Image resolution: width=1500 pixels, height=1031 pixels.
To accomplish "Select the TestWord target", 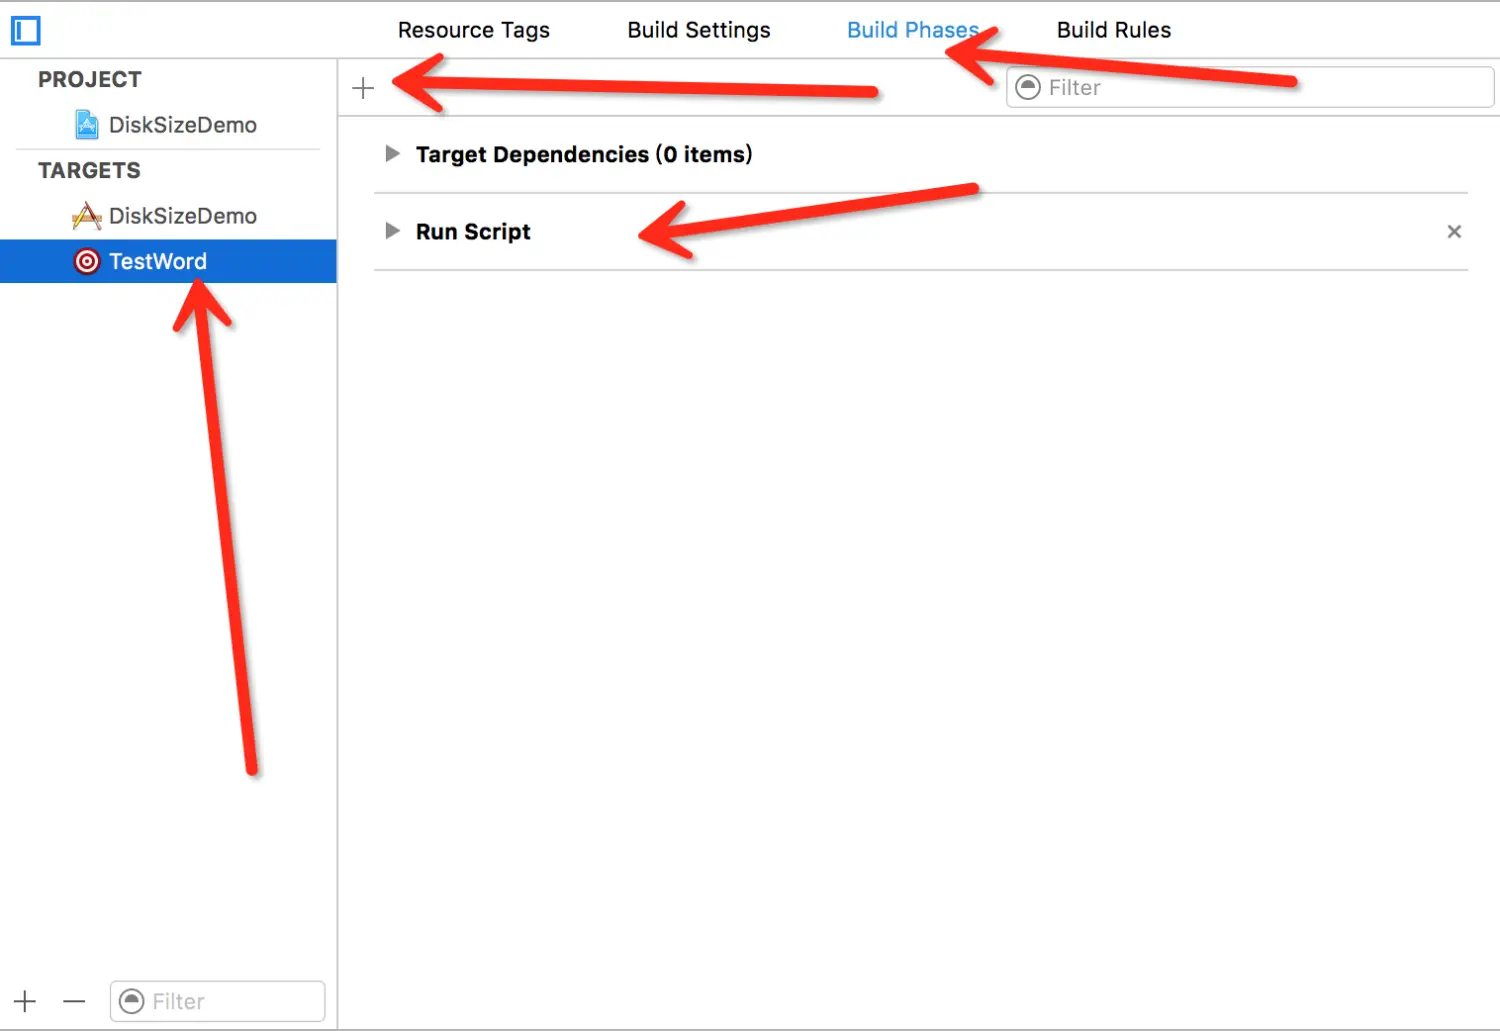I will coord(168,261).
